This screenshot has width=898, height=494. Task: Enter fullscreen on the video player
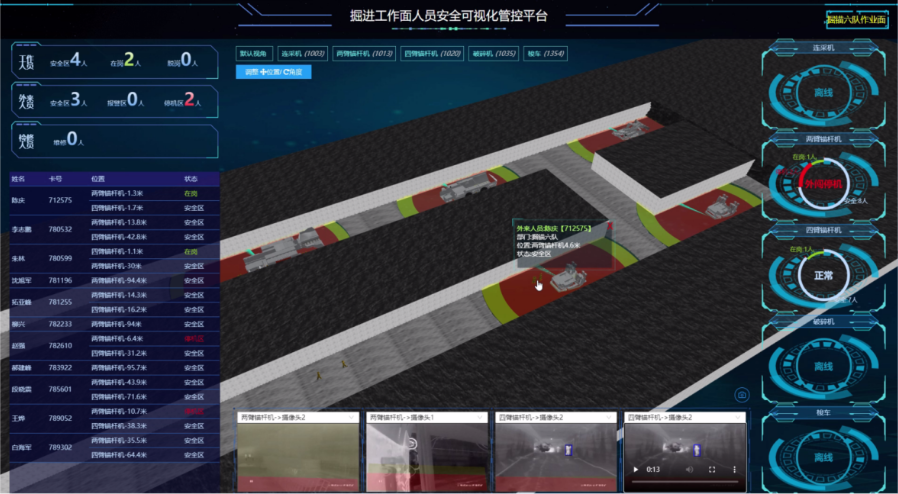[712, 469]
